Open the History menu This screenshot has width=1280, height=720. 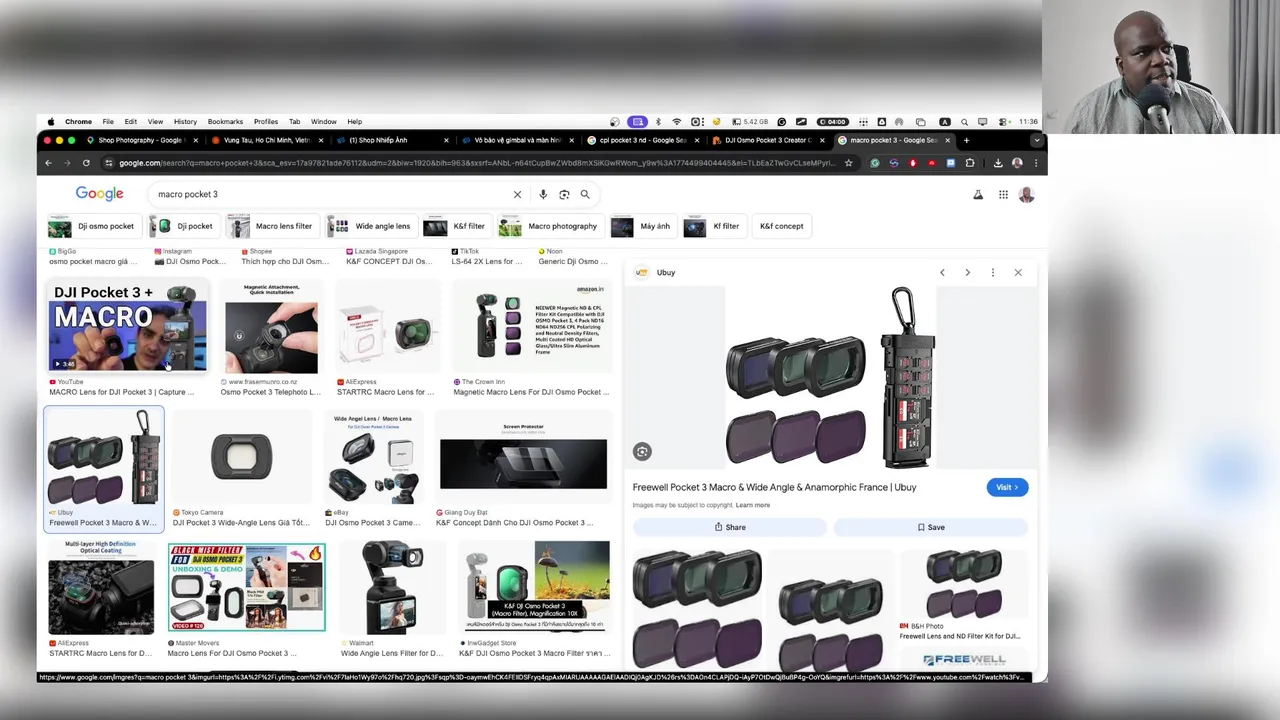pyautogui.click(x=185, y=122)
